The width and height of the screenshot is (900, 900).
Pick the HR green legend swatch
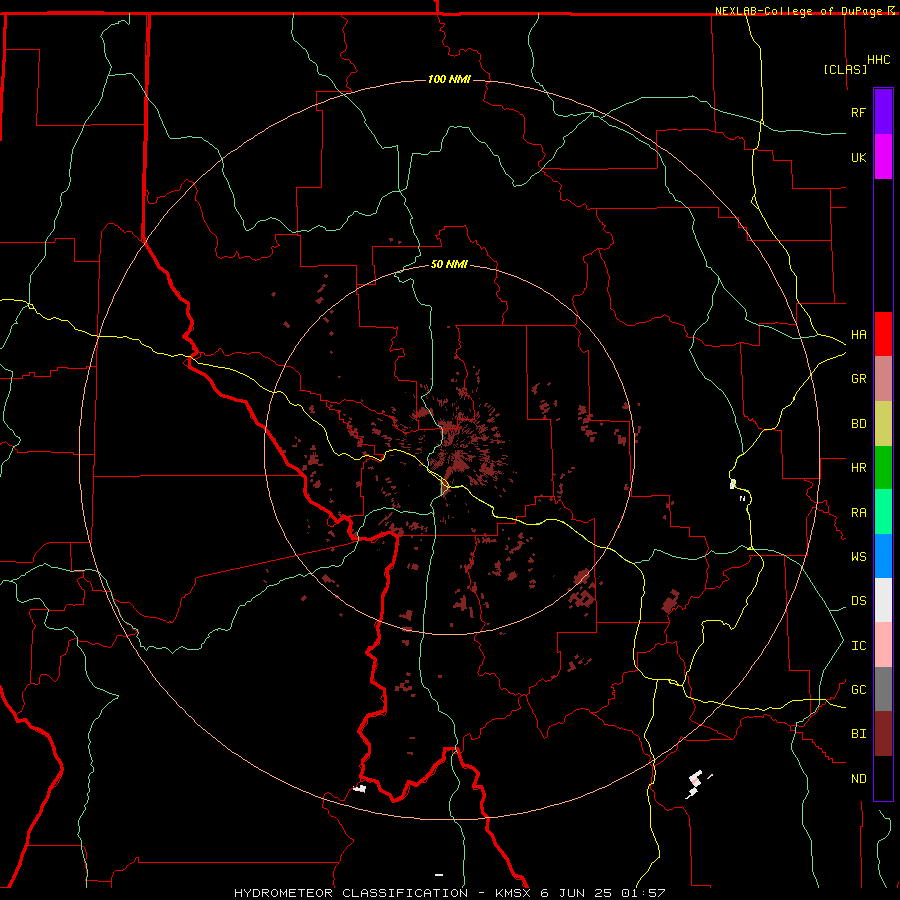point(883,468)
